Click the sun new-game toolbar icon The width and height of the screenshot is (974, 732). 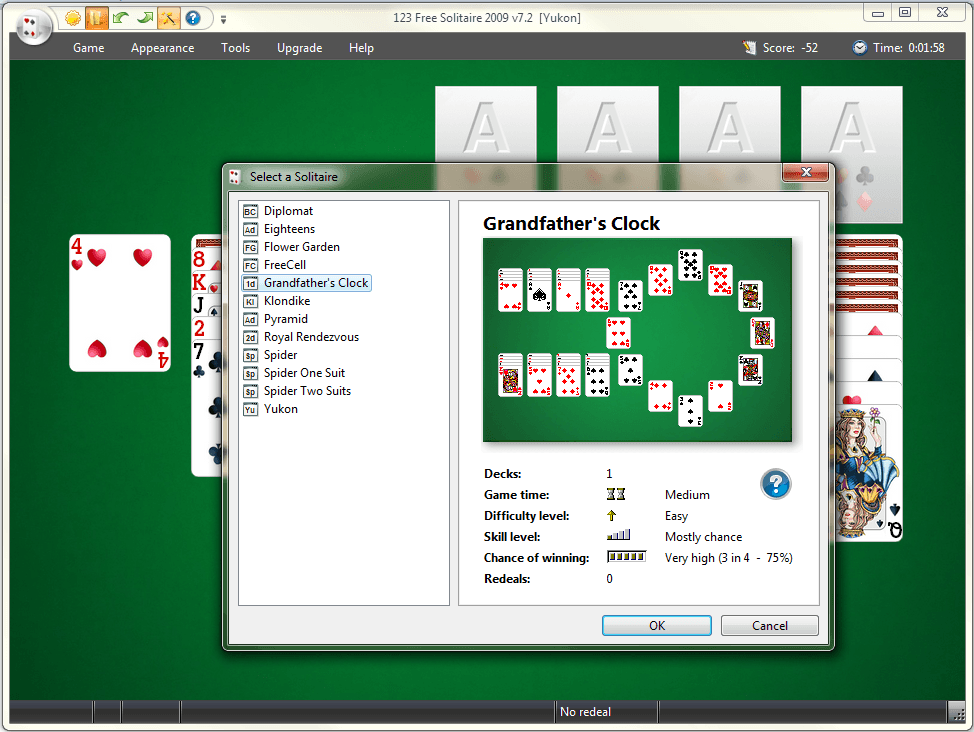(x=73, y=18)
